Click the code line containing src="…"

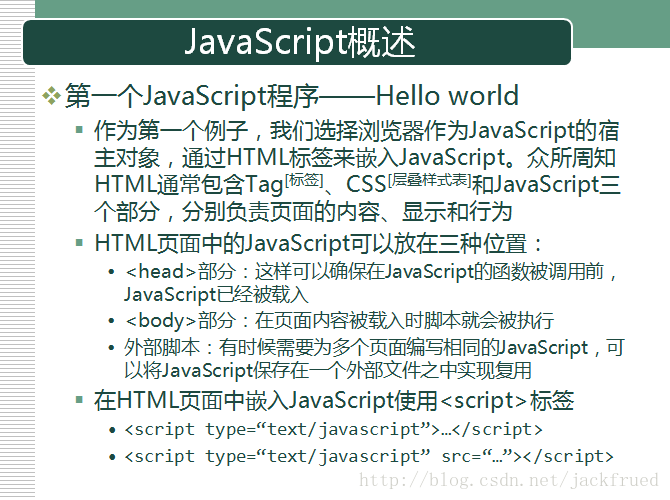point(369,456)
